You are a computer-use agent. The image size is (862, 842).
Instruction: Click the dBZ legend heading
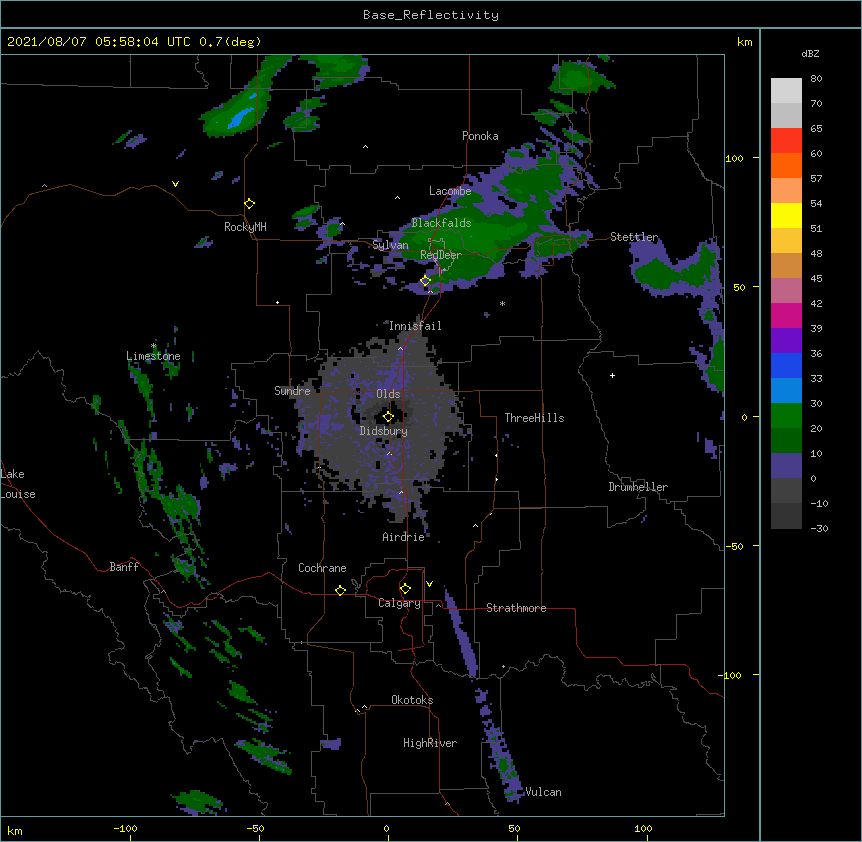810,53
